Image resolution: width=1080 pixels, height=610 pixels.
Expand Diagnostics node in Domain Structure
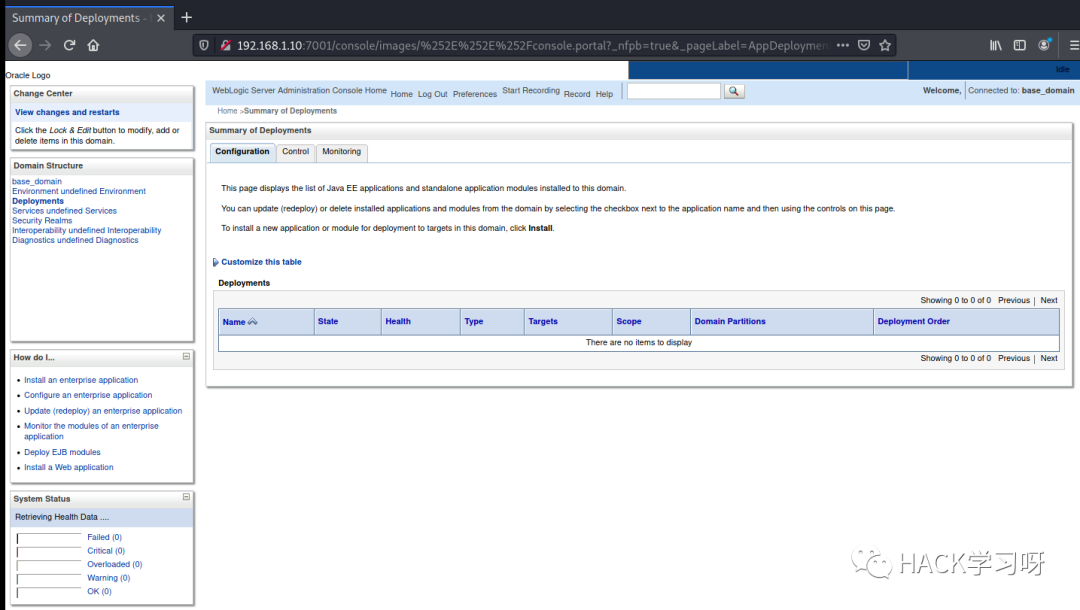click(75, 240)
